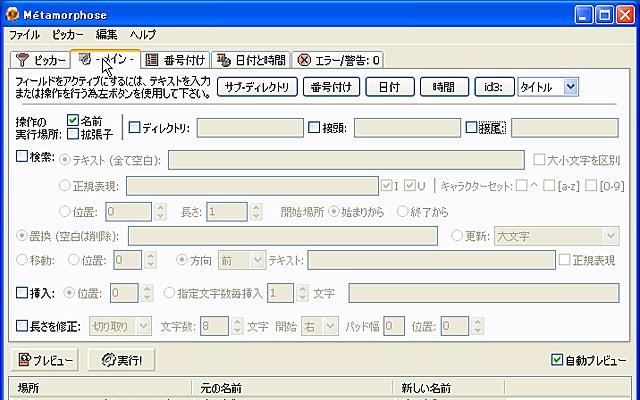Viewport: 640px width, 400px height.
Task: Click the ディレクトリ text field
Action: click(250, 128)
